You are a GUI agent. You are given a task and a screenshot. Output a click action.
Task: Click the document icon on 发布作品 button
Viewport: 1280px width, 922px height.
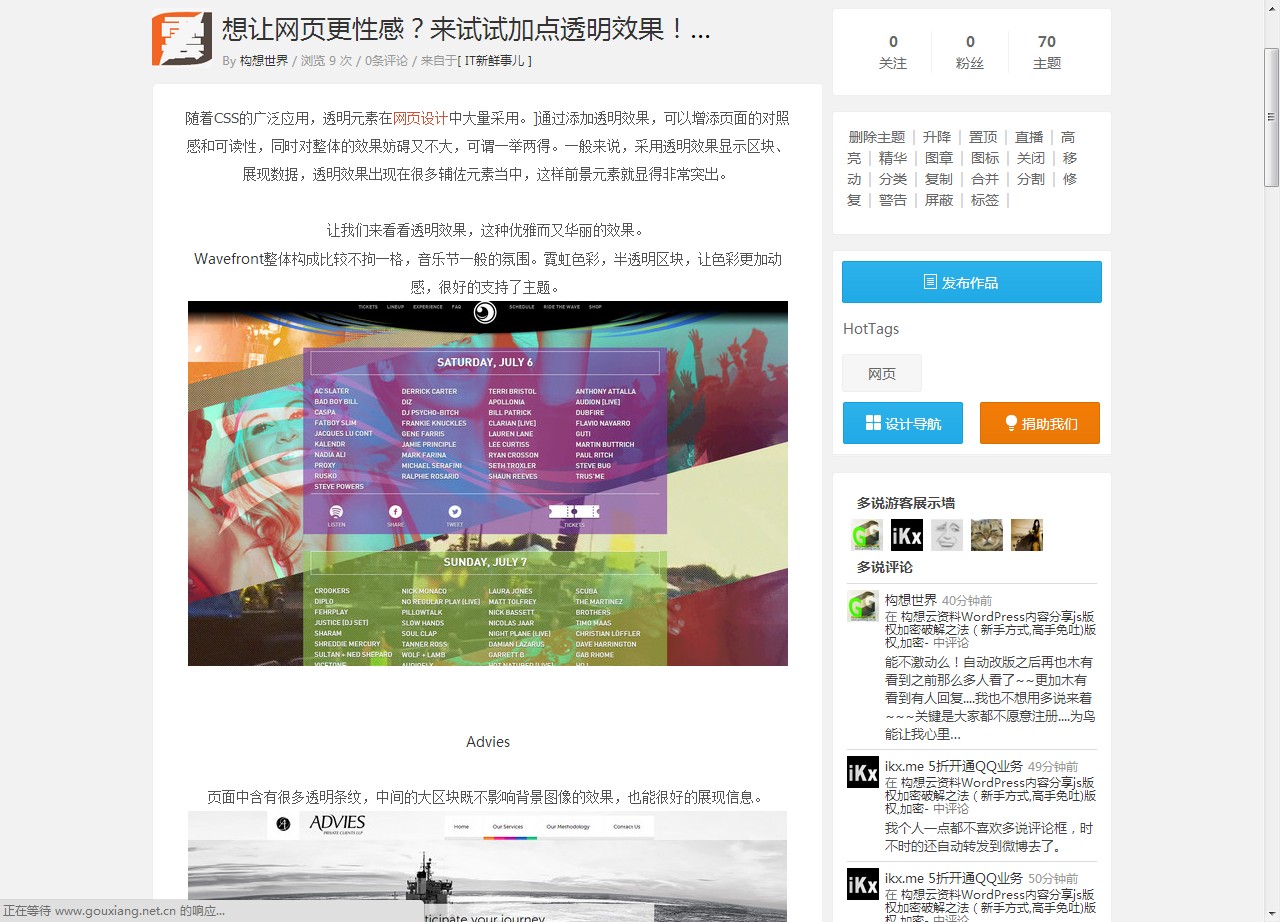click(931, 281)
